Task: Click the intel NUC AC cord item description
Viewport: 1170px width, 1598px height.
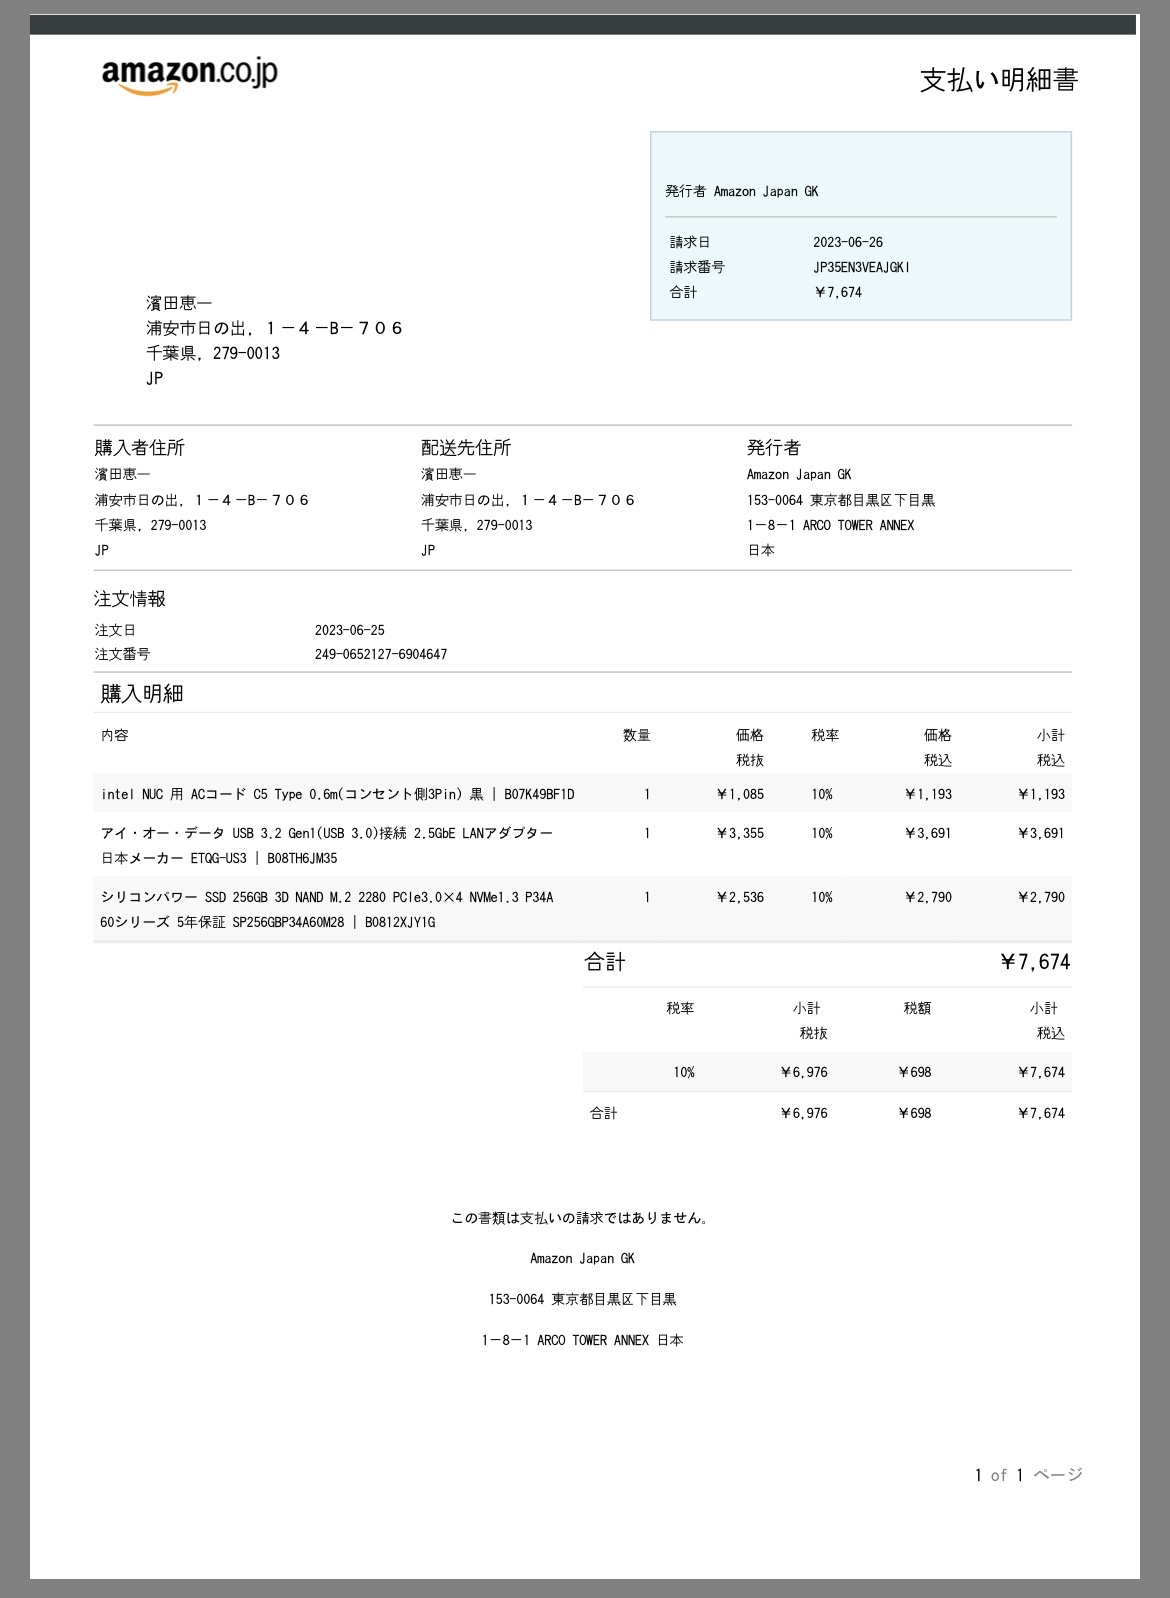Action: [337, 794]
